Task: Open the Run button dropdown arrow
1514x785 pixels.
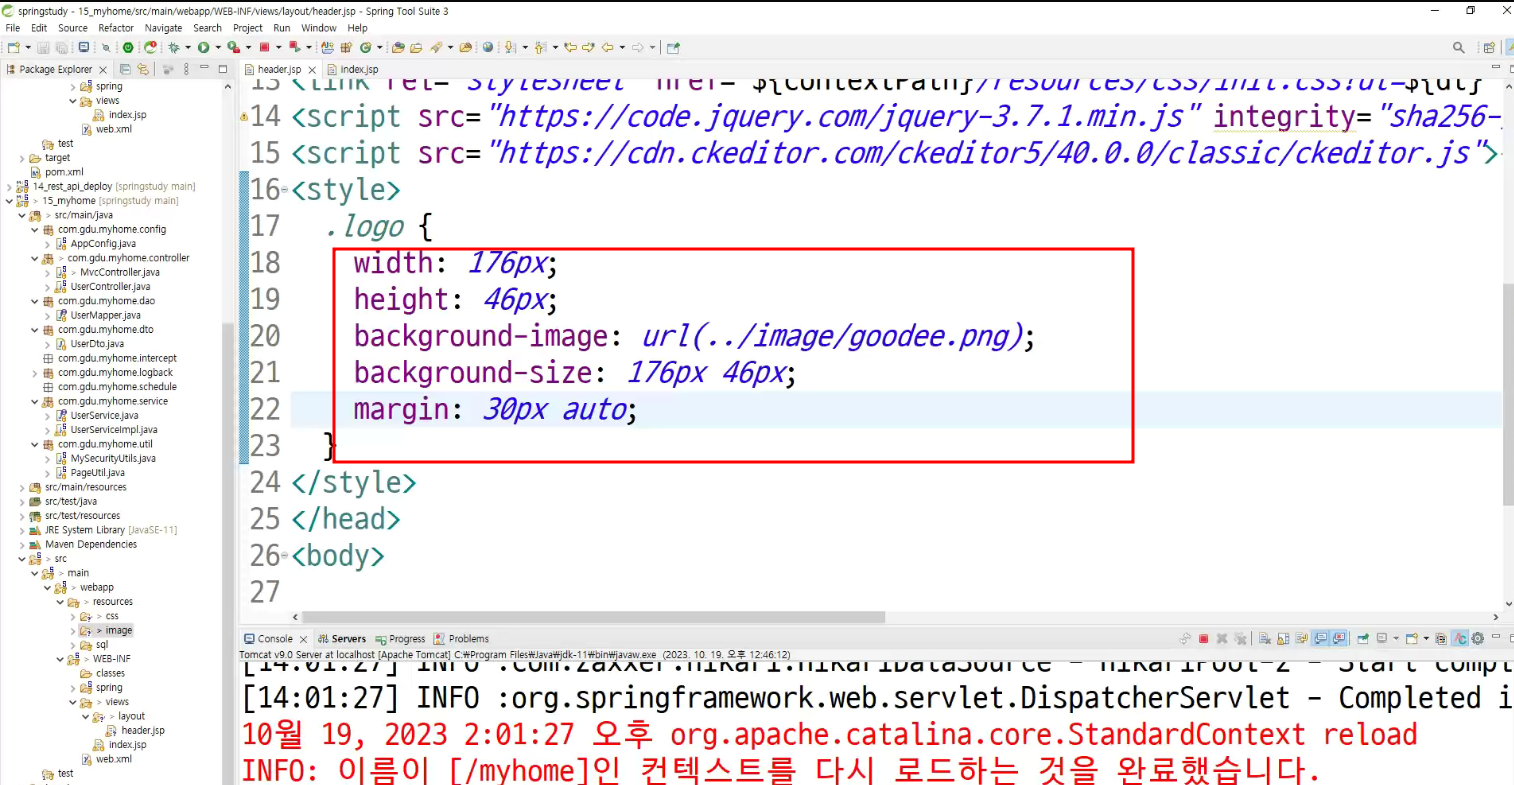Action: pos(217,47)
